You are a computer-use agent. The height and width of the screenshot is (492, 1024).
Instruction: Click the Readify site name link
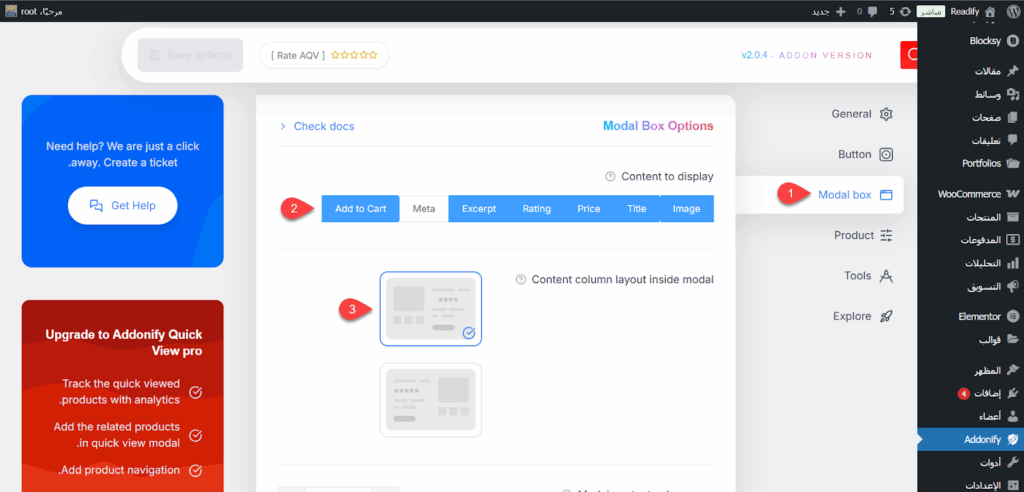tap(965, 11)
